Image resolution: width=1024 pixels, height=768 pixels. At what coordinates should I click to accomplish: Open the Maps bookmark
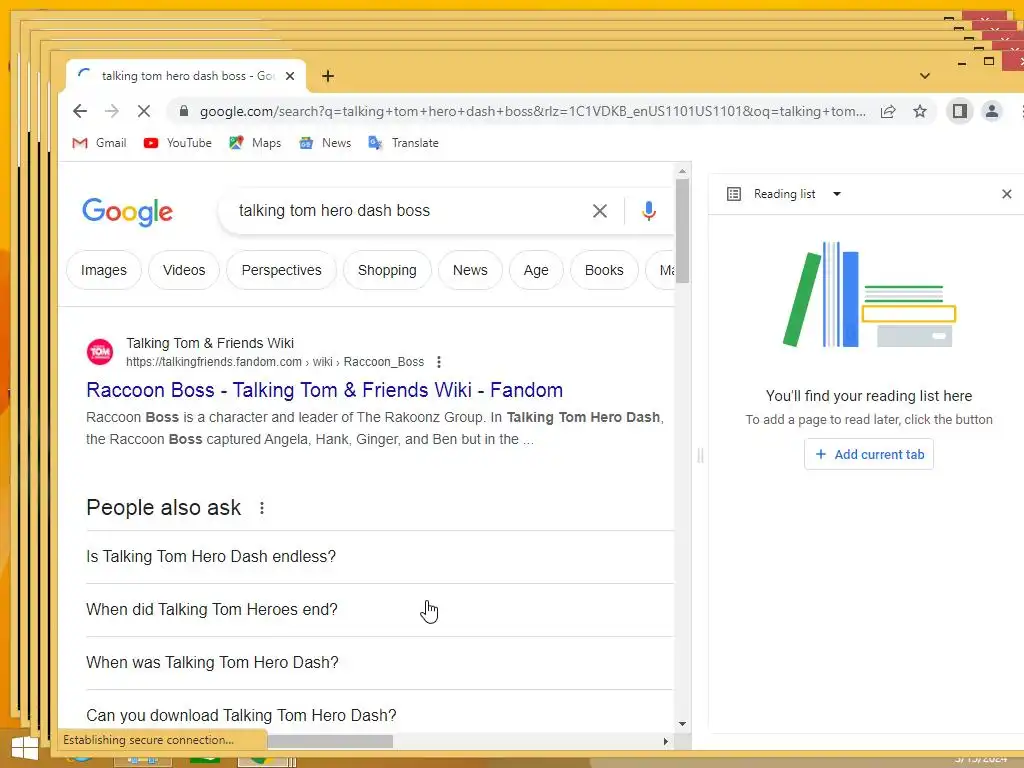pyautogui.click(x=255, y=143)
